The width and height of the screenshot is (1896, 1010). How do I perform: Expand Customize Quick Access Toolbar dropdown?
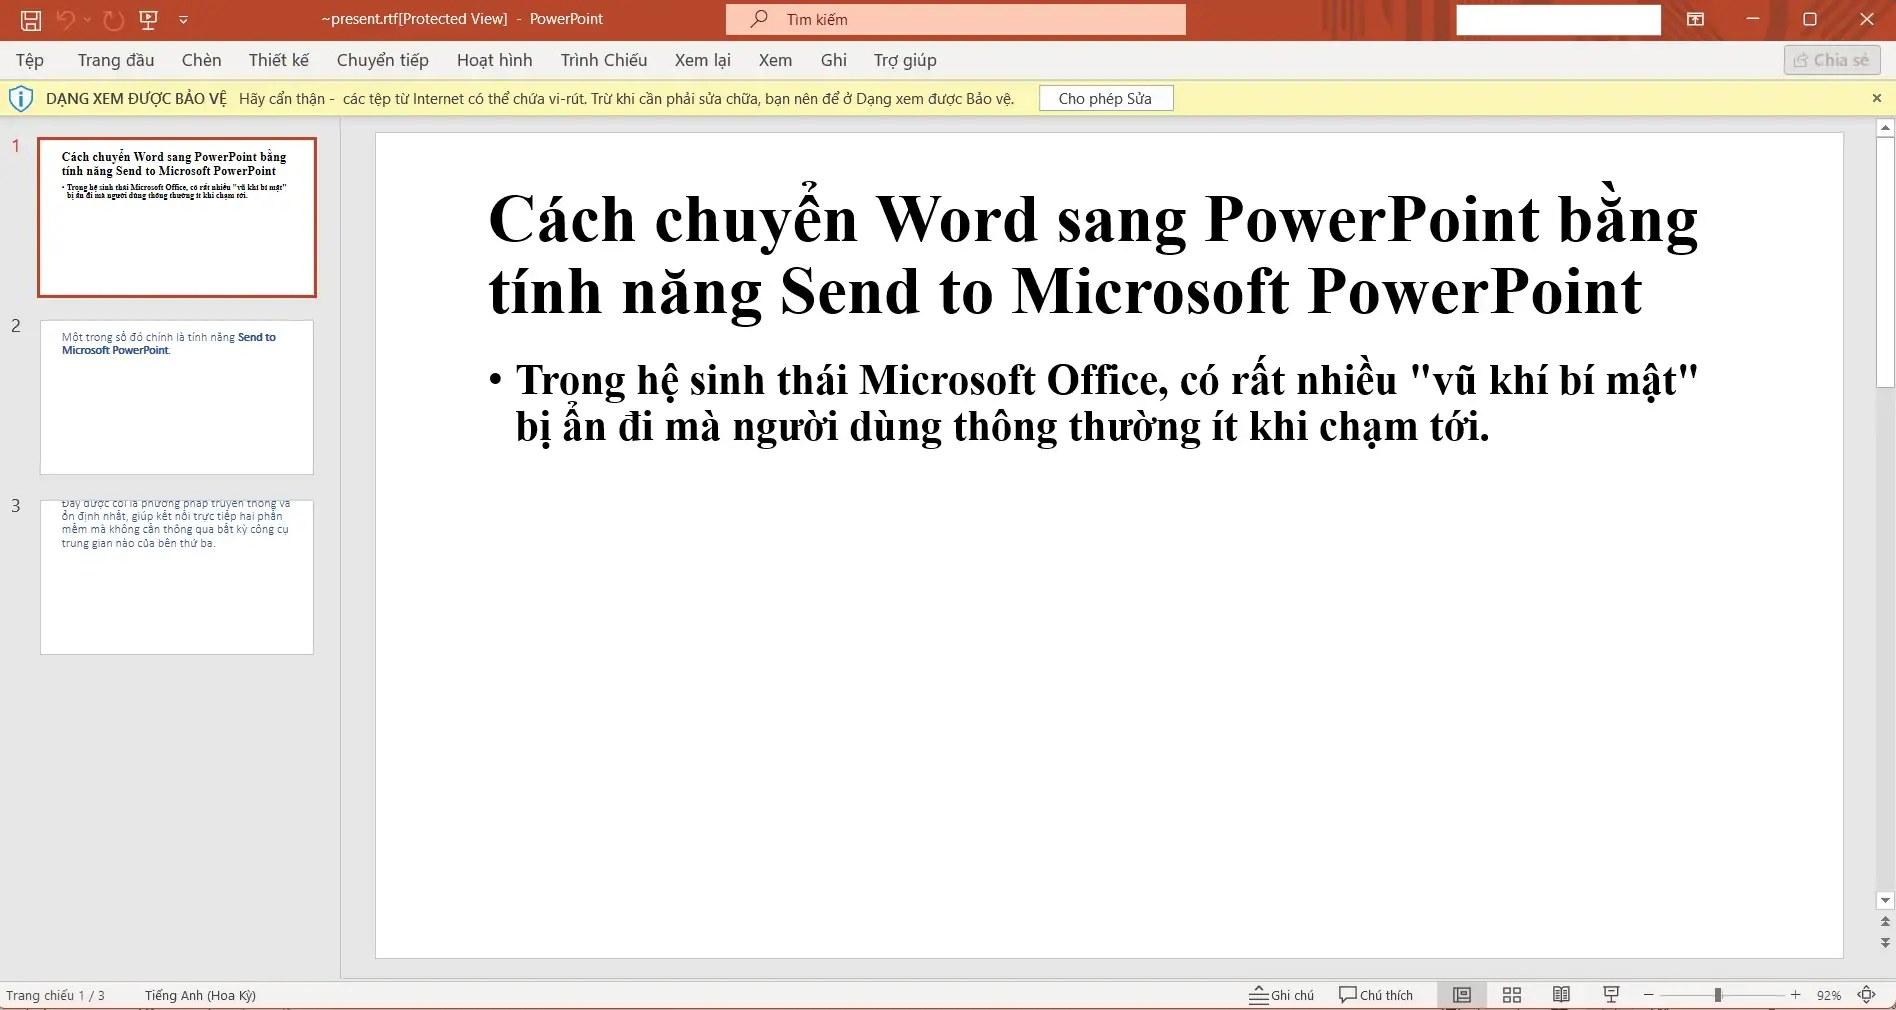183,19
